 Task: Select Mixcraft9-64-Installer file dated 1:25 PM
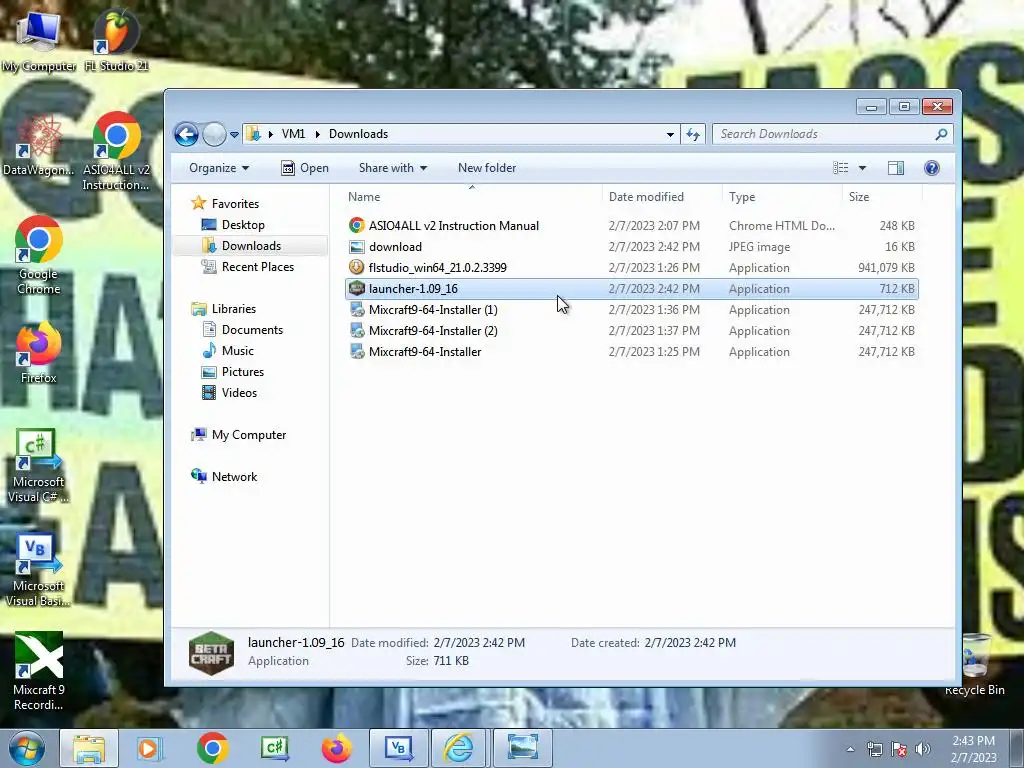pyautogui.click(x=632, y=352)
